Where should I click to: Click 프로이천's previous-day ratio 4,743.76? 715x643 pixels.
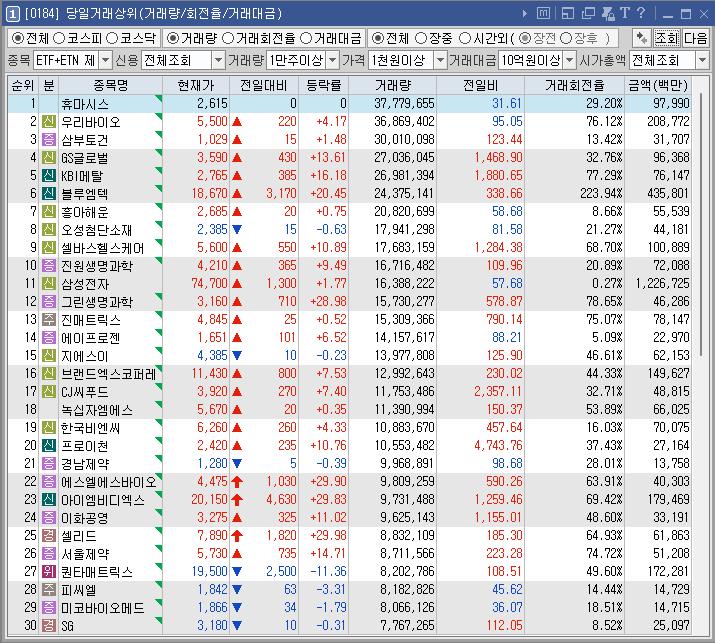tap(498, 446)
